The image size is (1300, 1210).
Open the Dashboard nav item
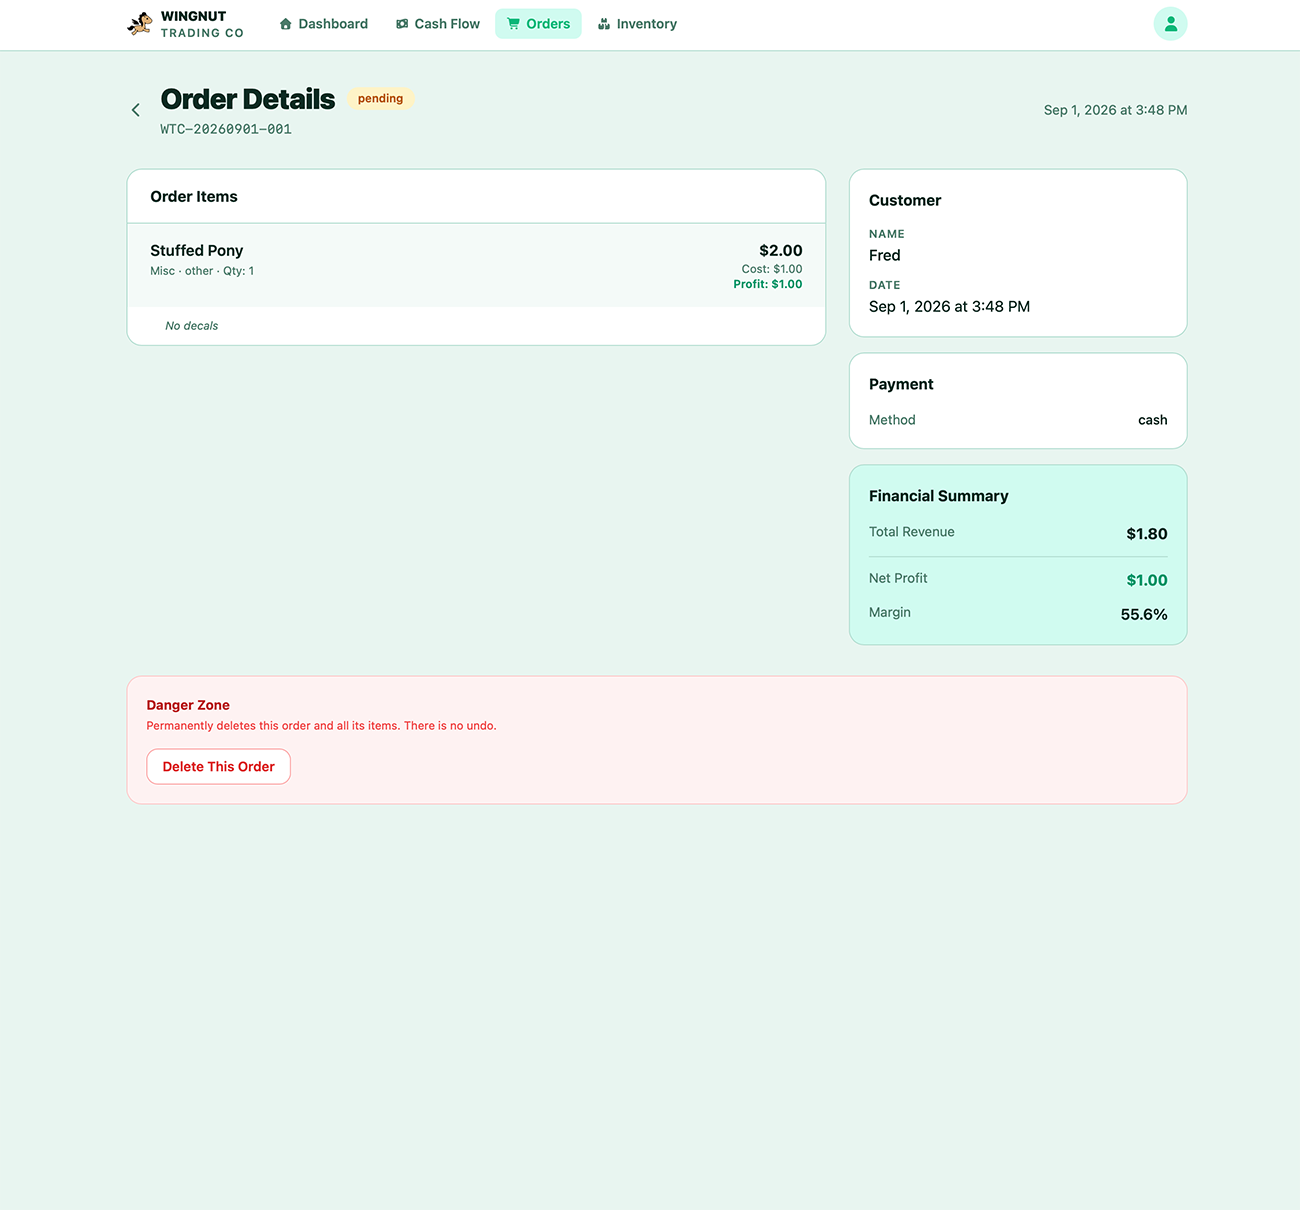coord(324,24)
